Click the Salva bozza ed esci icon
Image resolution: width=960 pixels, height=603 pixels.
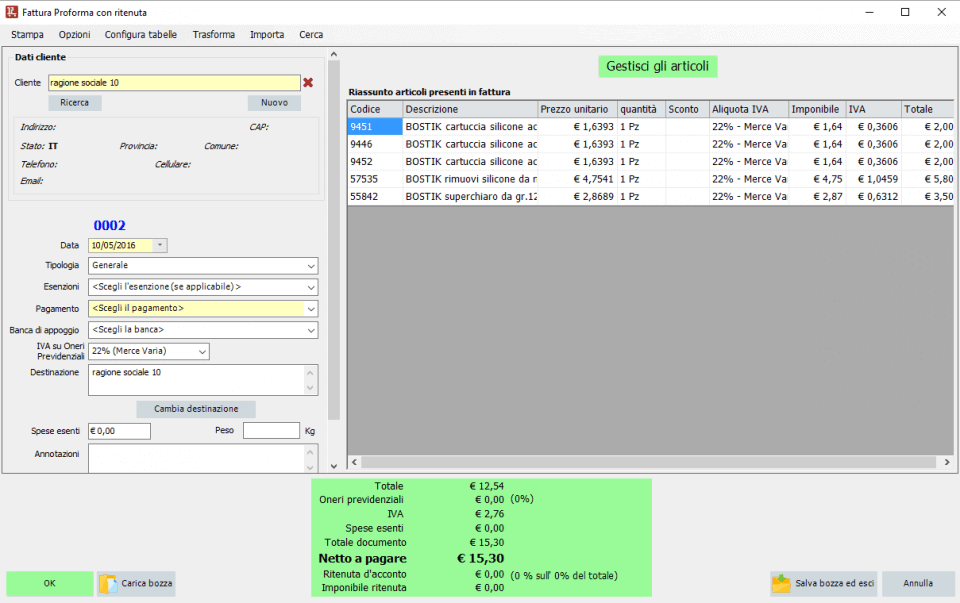coord(781,583)
